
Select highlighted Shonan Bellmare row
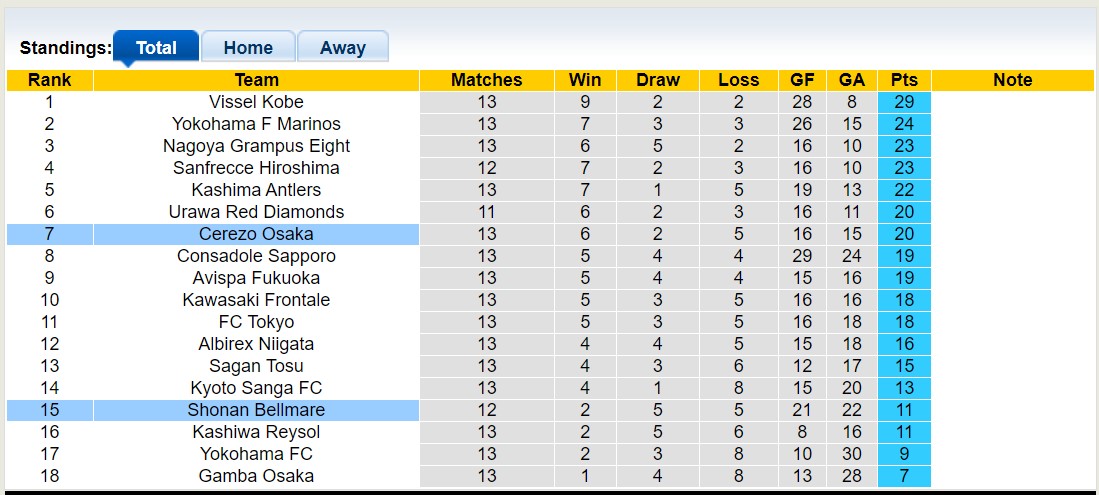click(x=256, y=410)
